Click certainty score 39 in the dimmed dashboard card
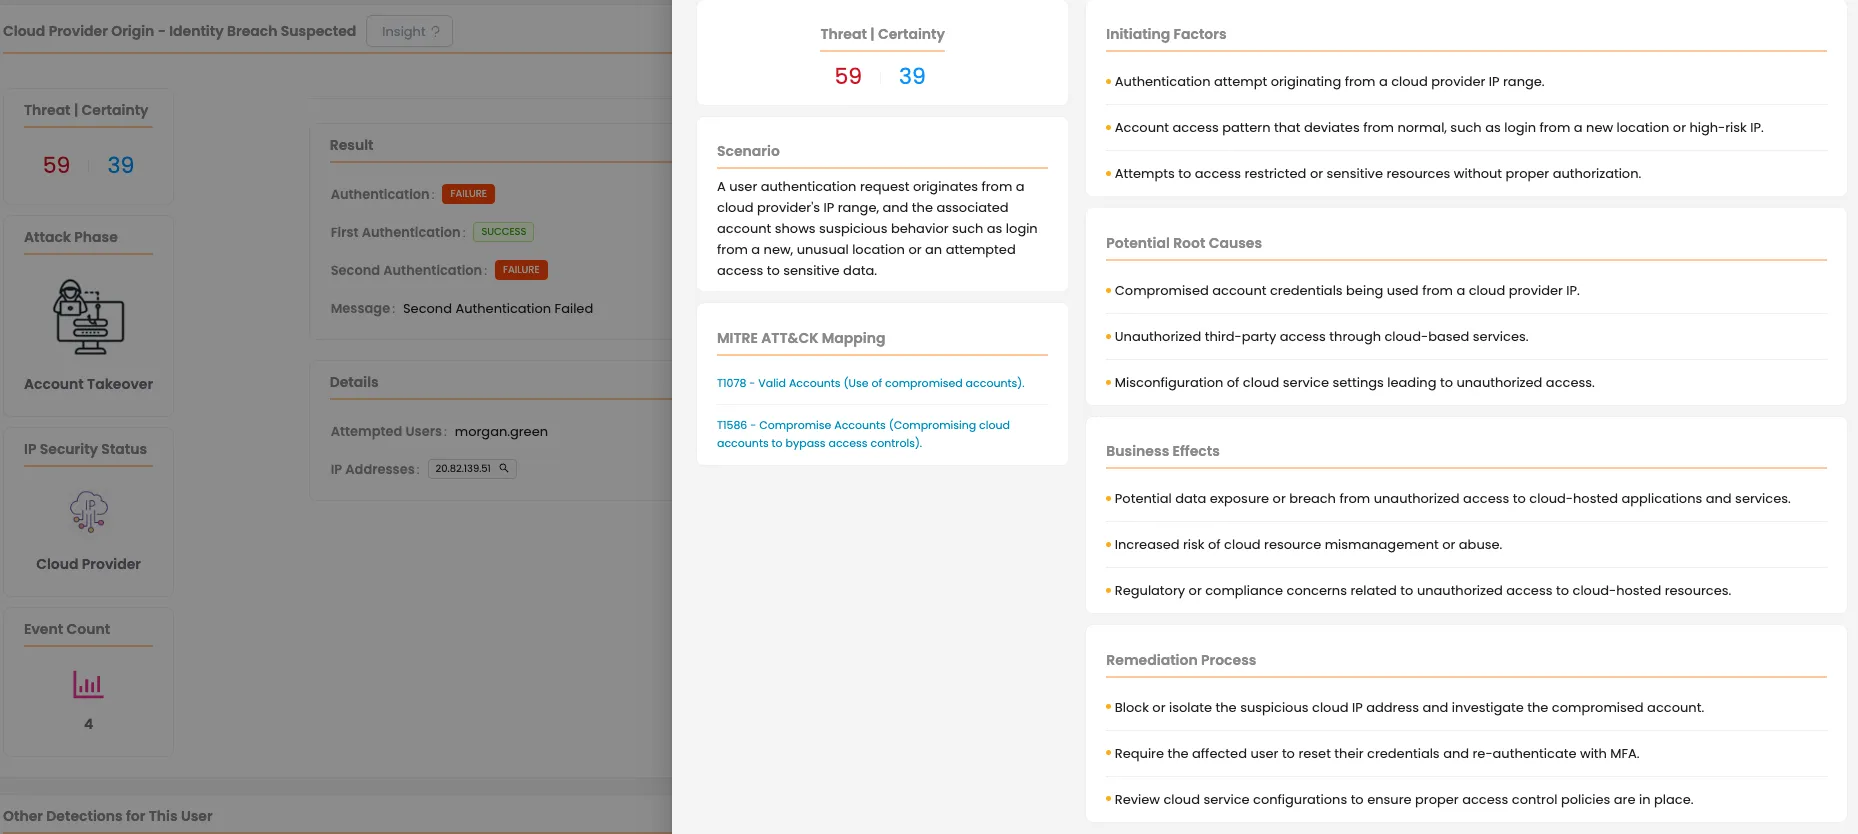 [120, 165]
